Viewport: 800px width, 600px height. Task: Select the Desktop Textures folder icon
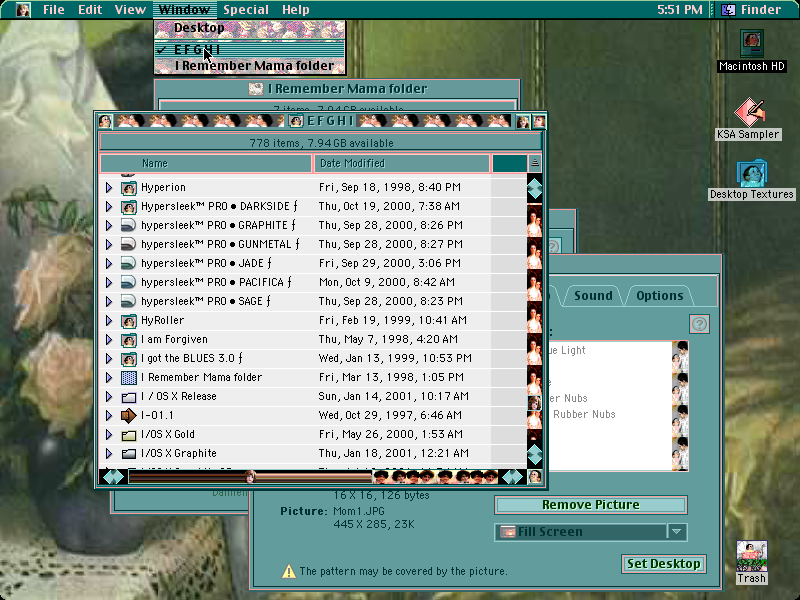coord(752,173)
